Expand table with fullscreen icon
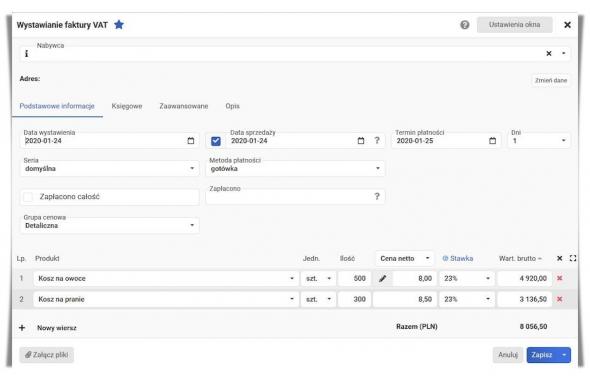 point(573,258)
